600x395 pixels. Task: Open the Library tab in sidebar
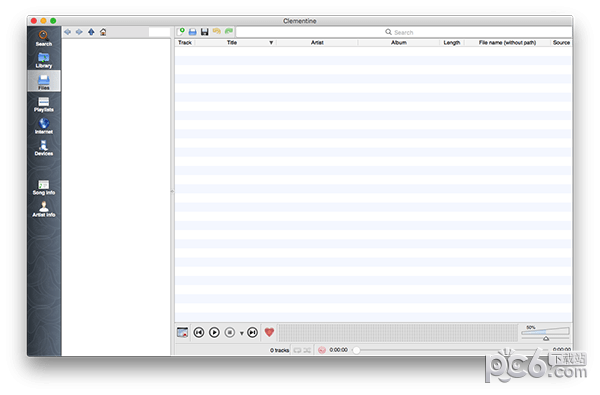click(44, 60)
